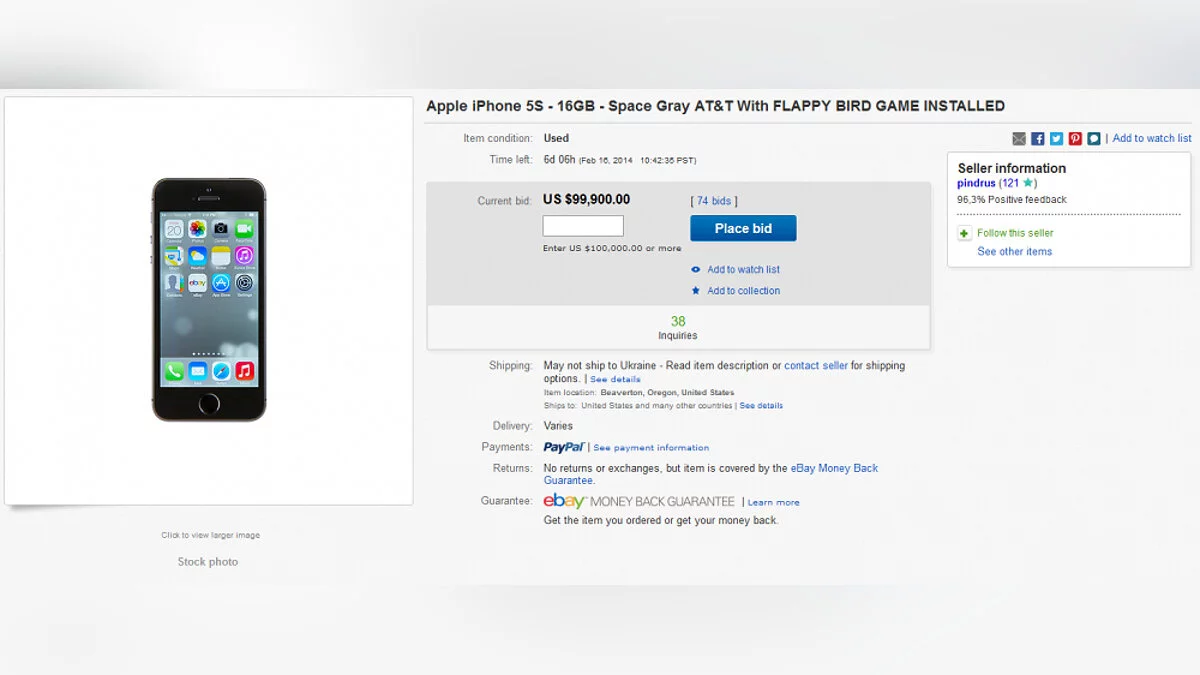Click Learn more about guarantee
The width and height of the screenshot is (1200, 675).
[x=773, y=502]
